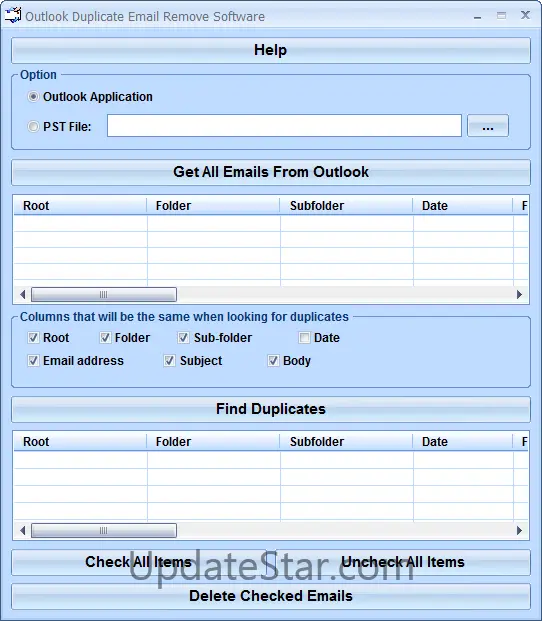Click left arrow of lower table scrollbar
The image size is (542, 621).
click(x=23, y=530)
